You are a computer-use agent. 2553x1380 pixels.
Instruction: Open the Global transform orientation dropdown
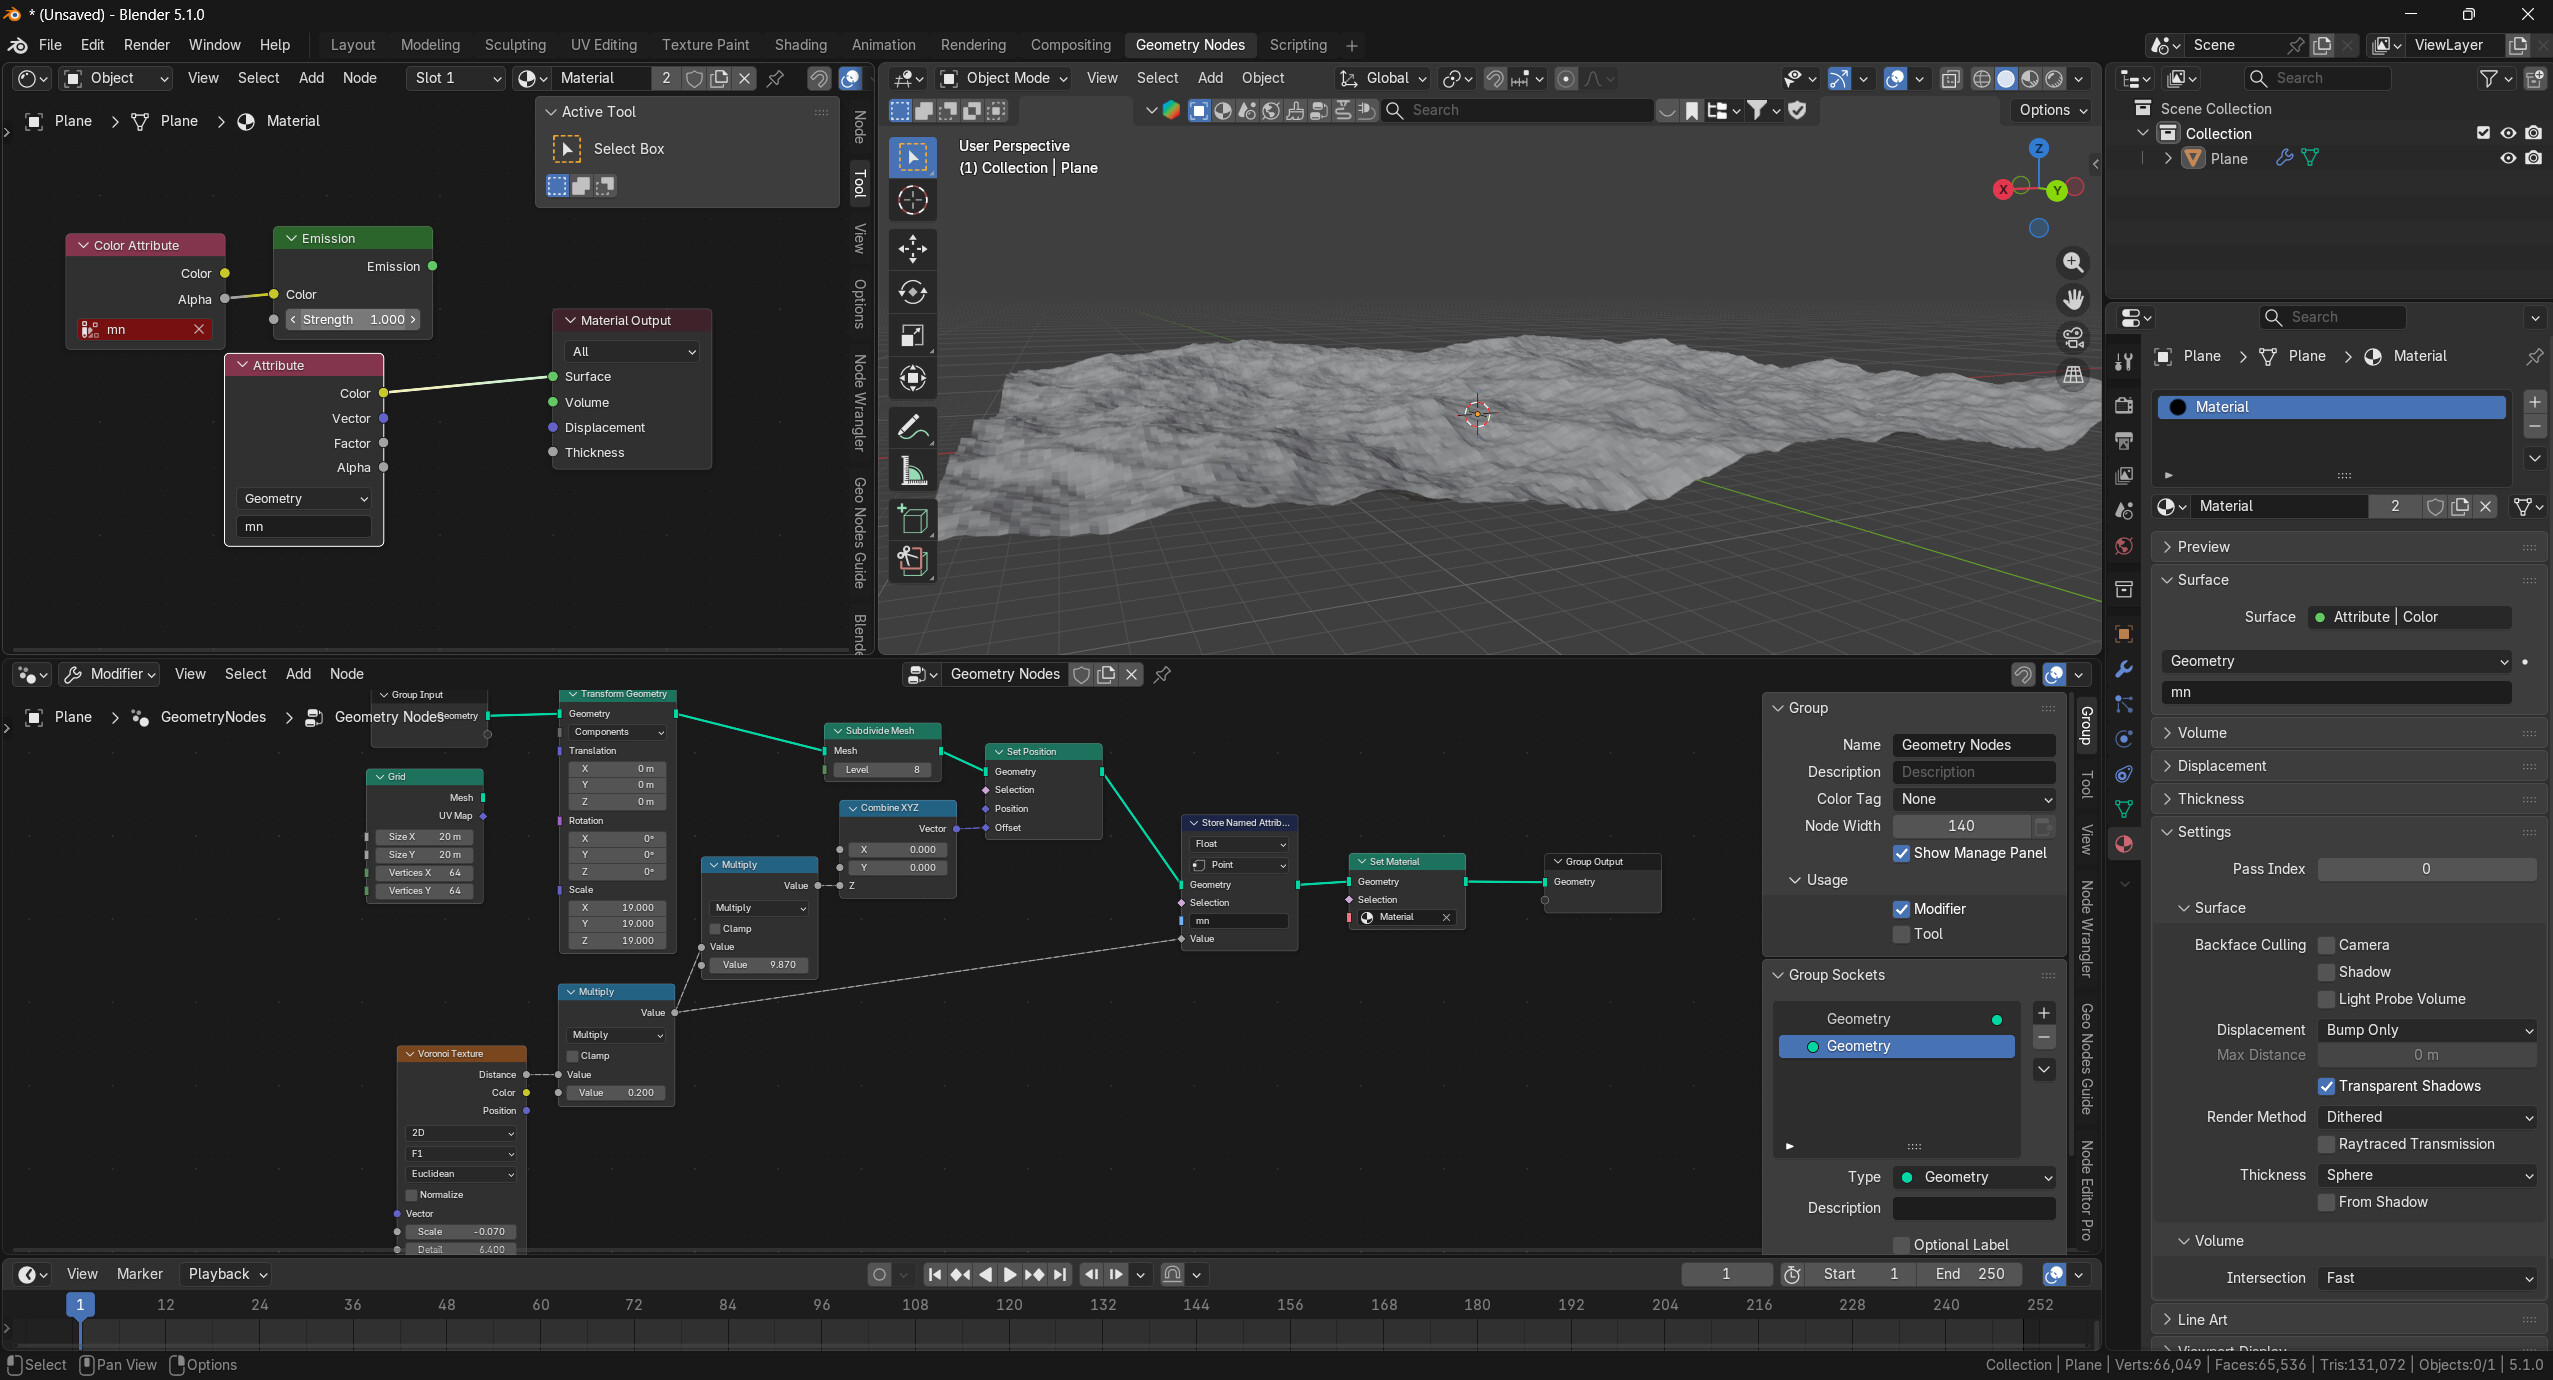click(1384, 78)
